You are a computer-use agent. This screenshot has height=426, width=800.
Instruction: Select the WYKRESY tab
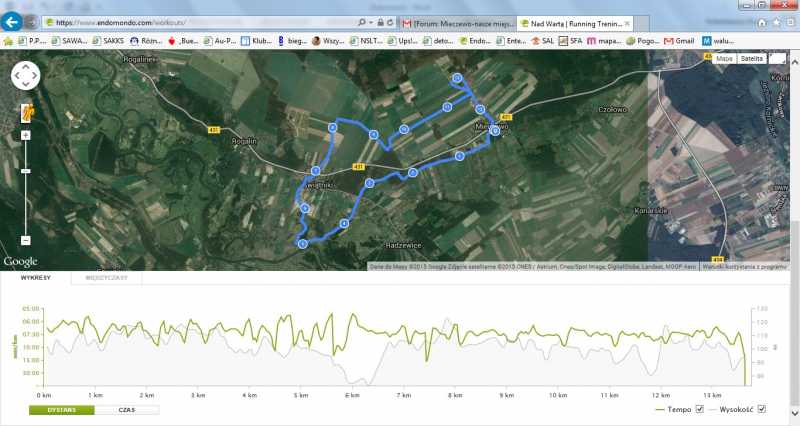tap(36, 278)
